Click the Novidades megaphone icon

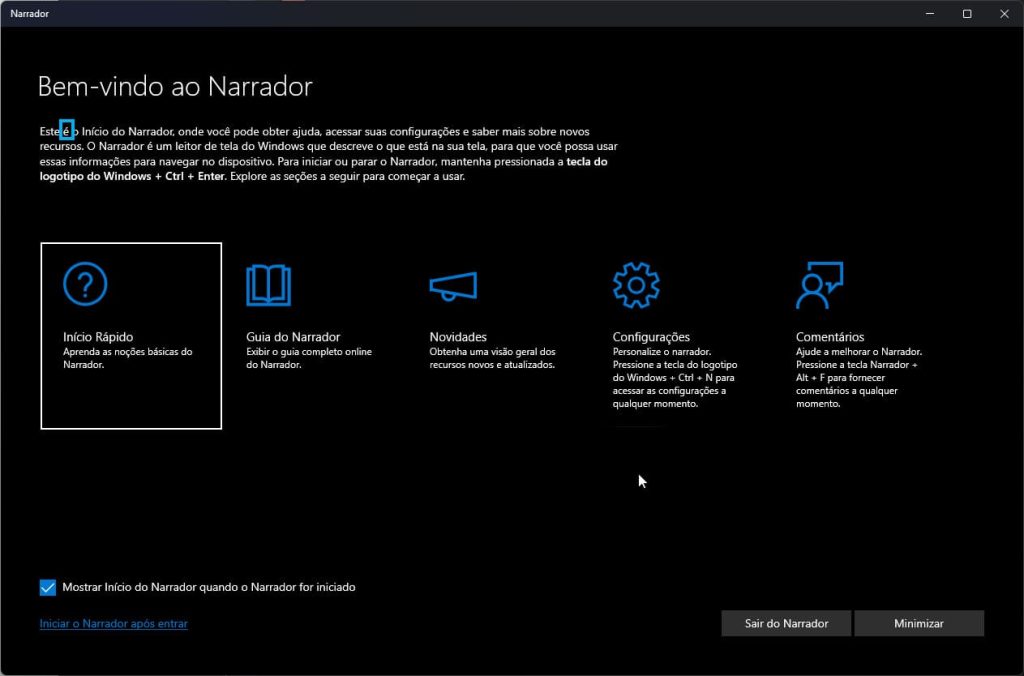[x=453, y=287]
